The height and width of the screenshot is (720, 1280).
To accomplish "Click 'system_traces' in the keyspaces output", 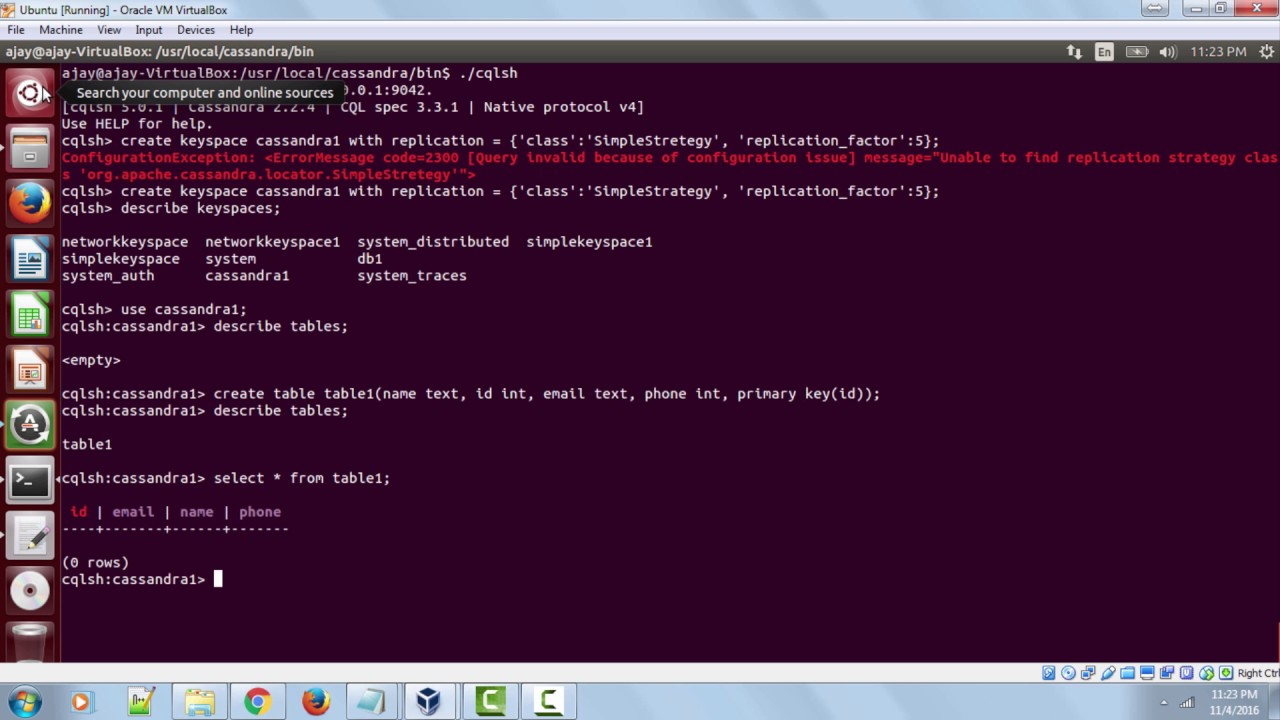I will coord(411,275).
